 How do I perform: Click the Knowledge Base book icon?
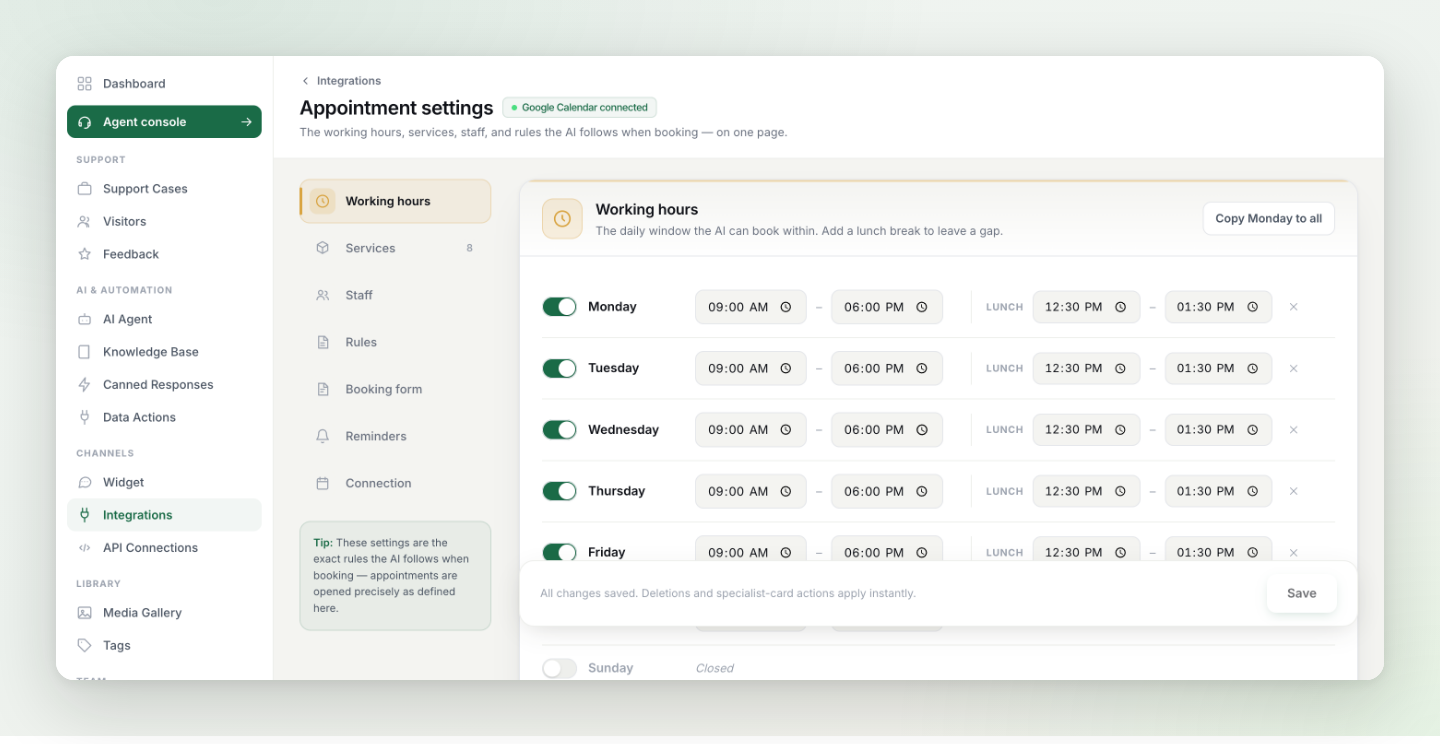[x=84, y=352]
